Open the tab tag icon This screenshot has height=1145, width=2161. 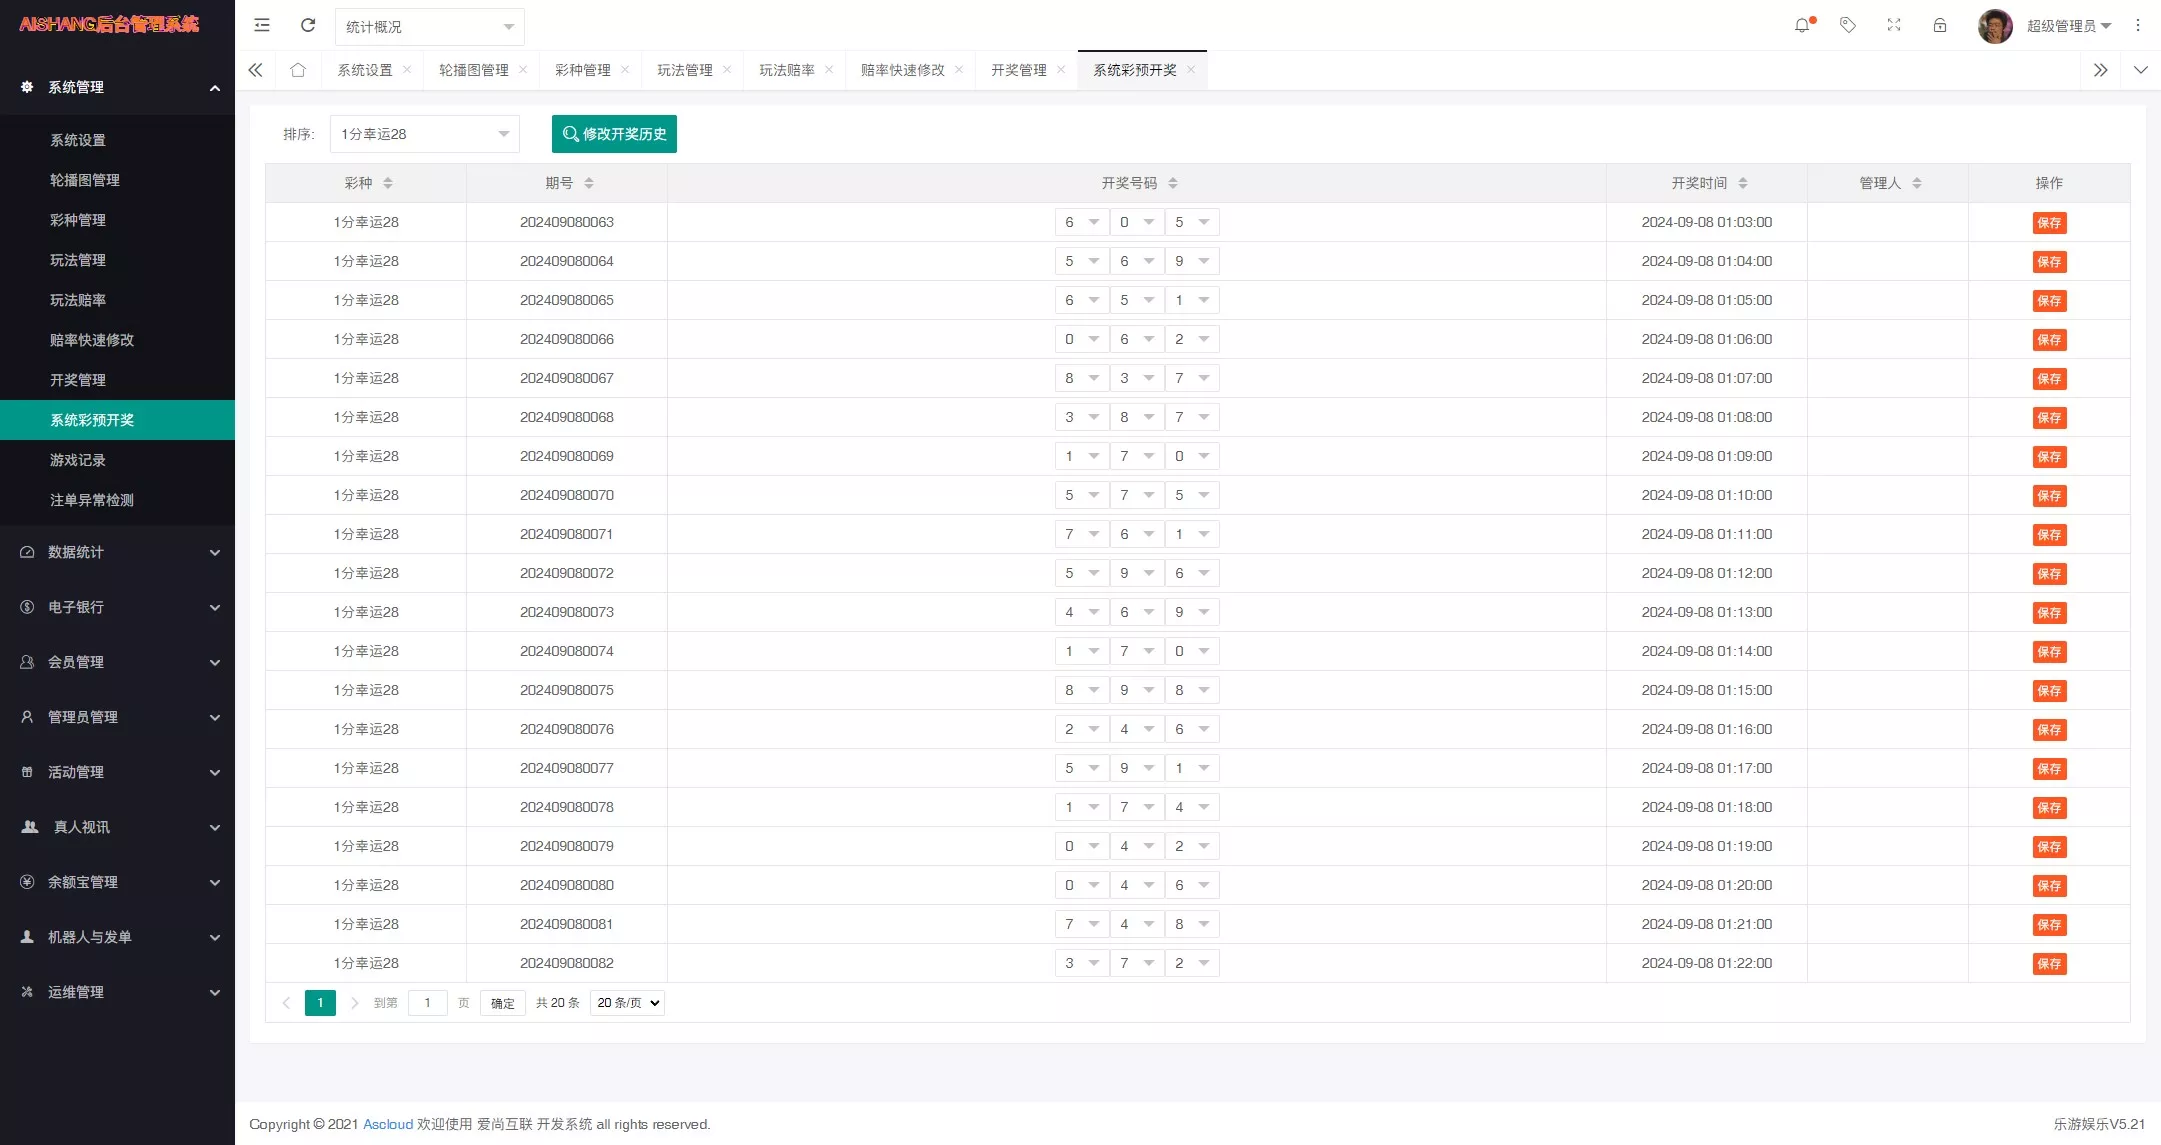pyautogui.click(x=1848, y=25)
